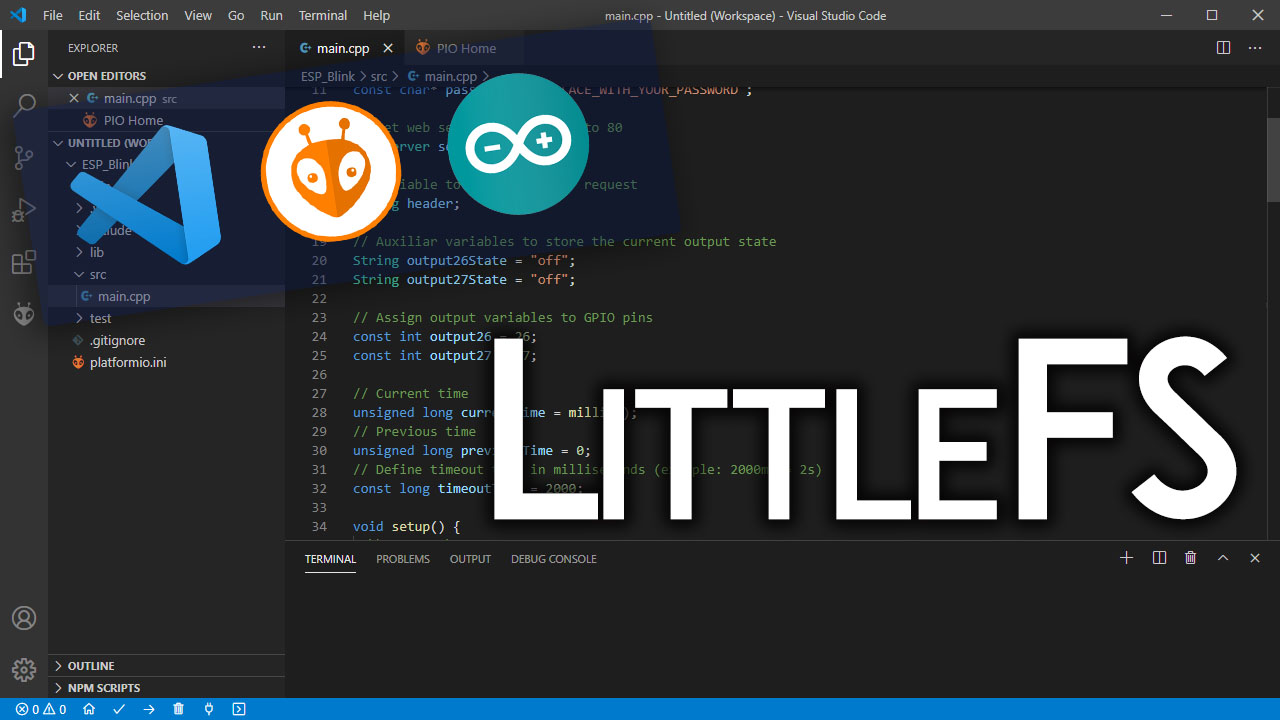
Task: Open the Search view in the activity bar
Action: tap(24, 106)
